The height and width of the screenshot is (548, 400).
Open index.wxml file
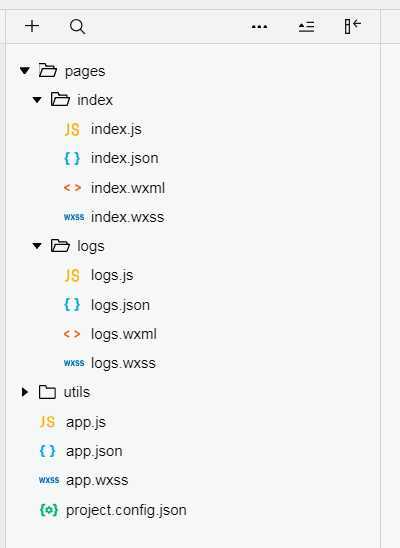[128, 188]
